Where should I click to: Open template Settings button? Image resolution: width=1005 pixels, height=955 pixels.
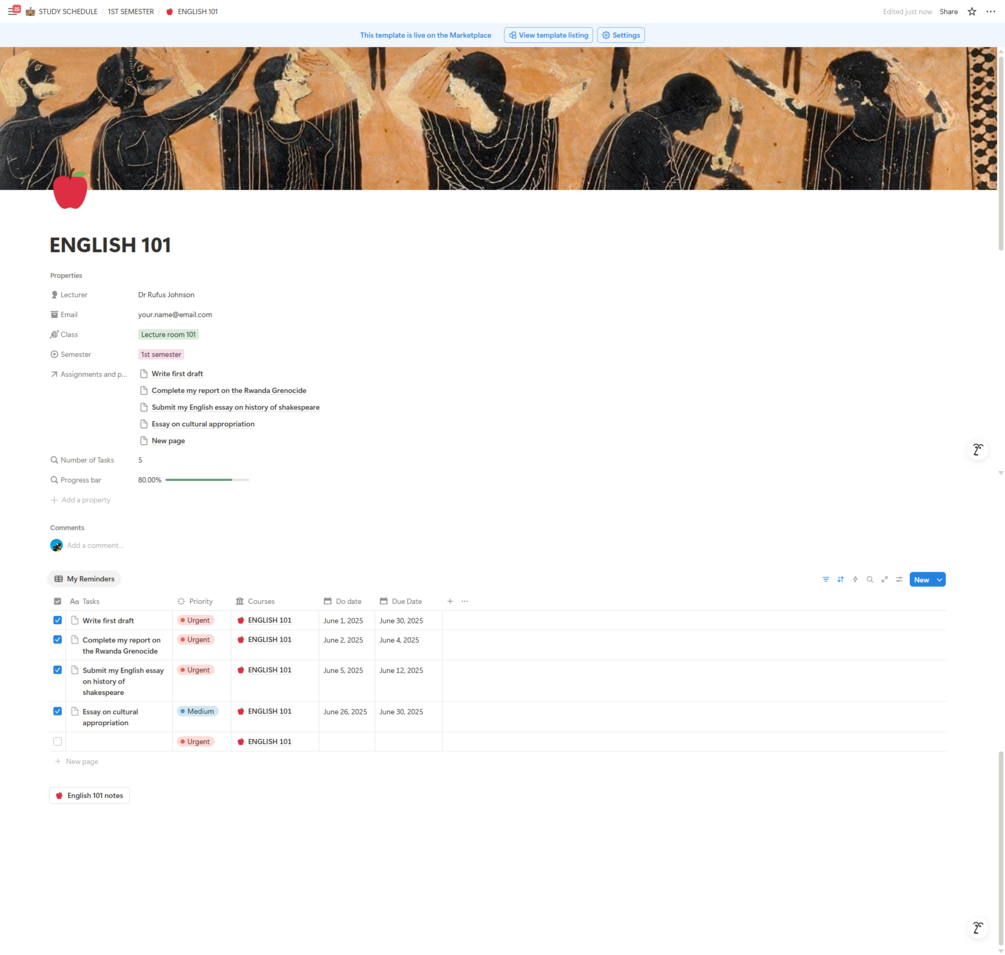coord(620,35)
